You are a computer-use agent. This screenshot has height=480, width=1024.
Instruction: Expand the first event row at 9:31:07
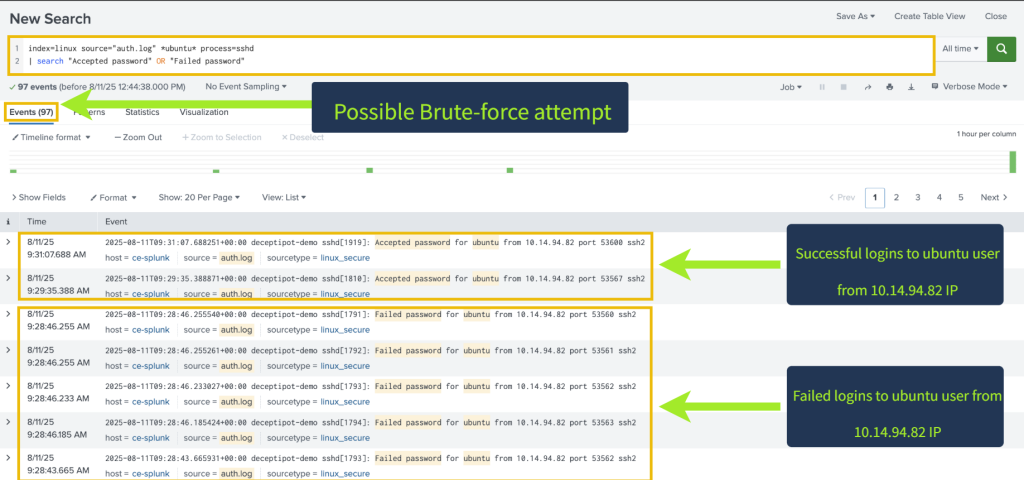click(x=10, y=242)
